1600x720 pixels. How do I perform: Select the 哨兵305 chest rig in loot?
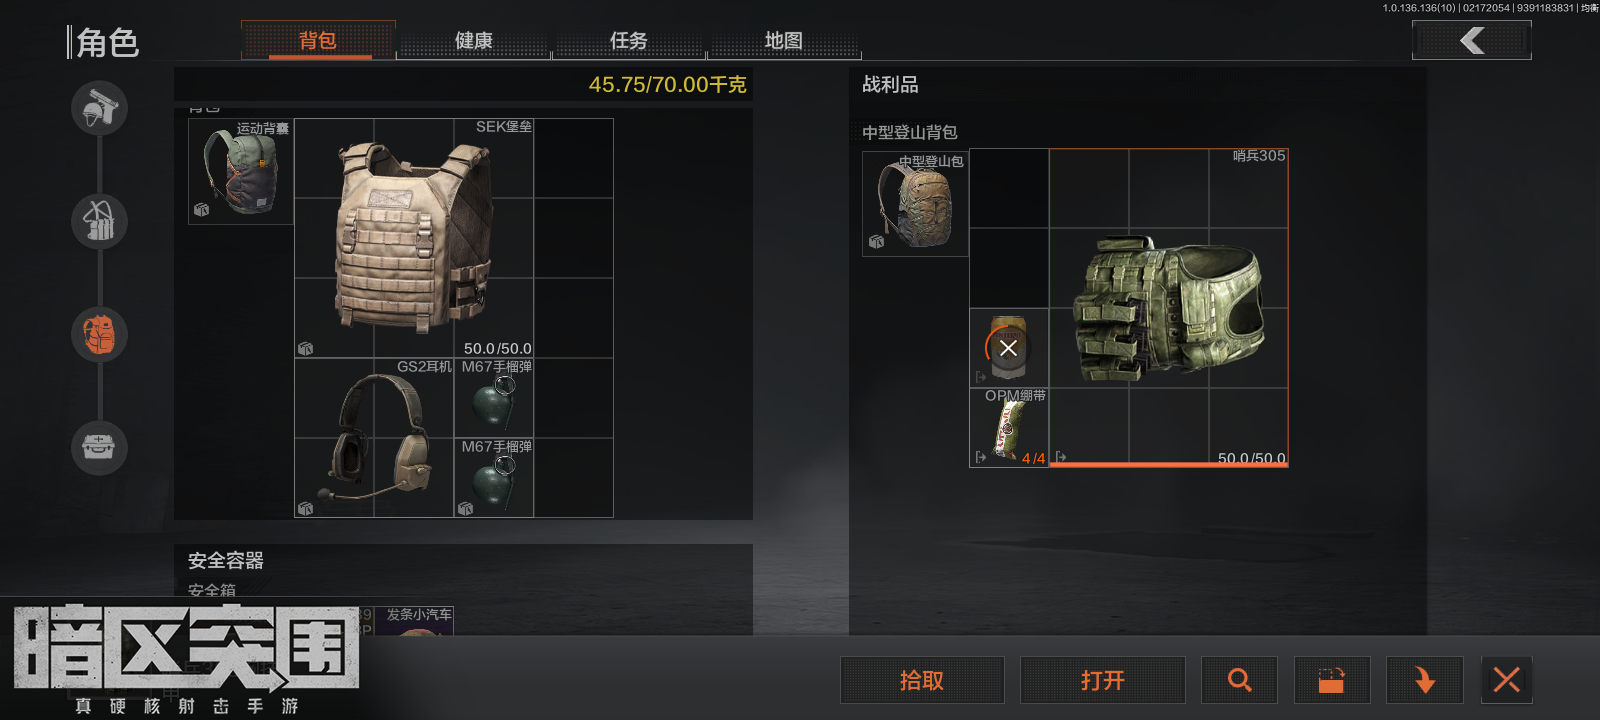(x=1168, y=308)
